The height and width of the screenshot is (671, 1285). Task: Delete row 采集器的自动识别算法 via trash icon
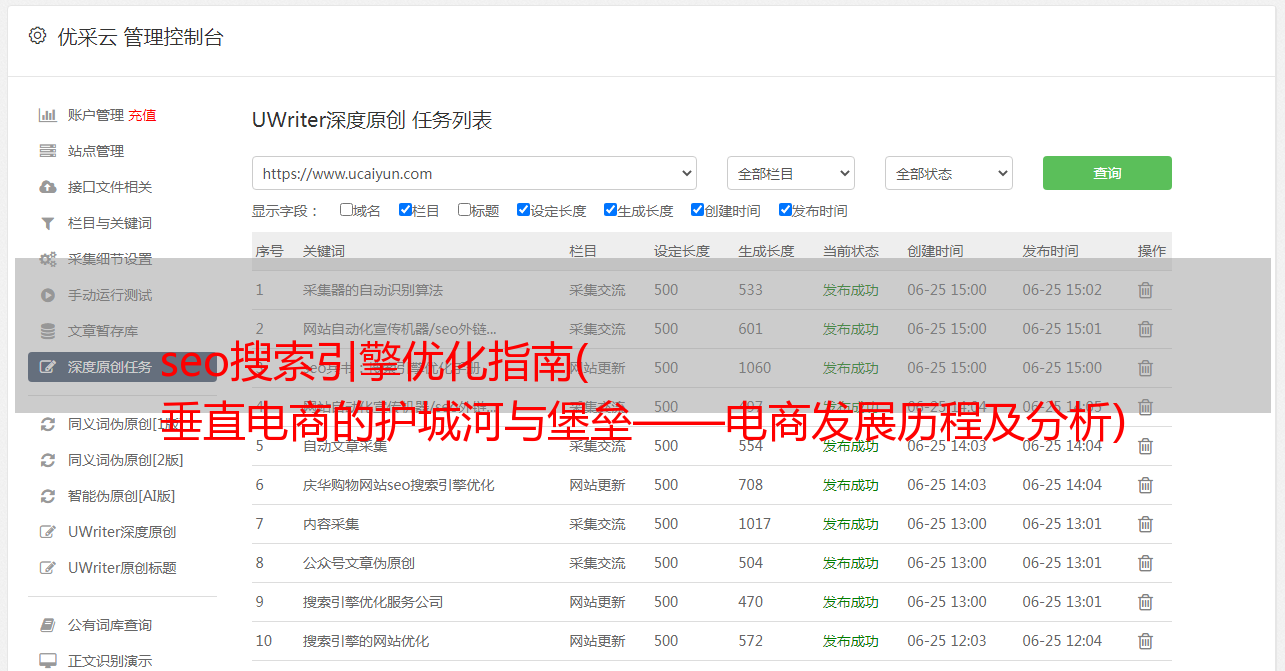[1145, 290]
